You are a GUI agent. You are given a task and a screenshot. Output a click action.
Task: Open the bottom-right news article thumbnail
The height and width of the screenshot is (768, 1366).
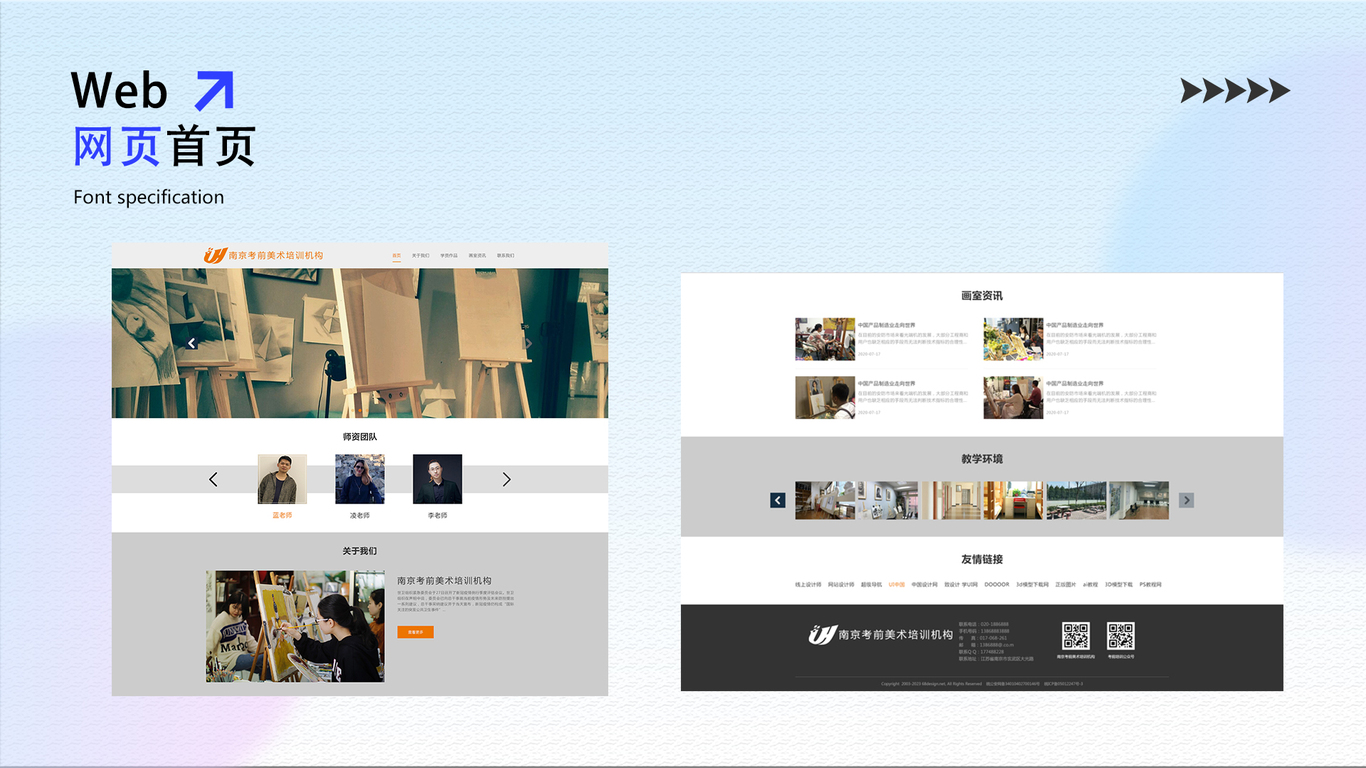click(x=1013, y=397)
